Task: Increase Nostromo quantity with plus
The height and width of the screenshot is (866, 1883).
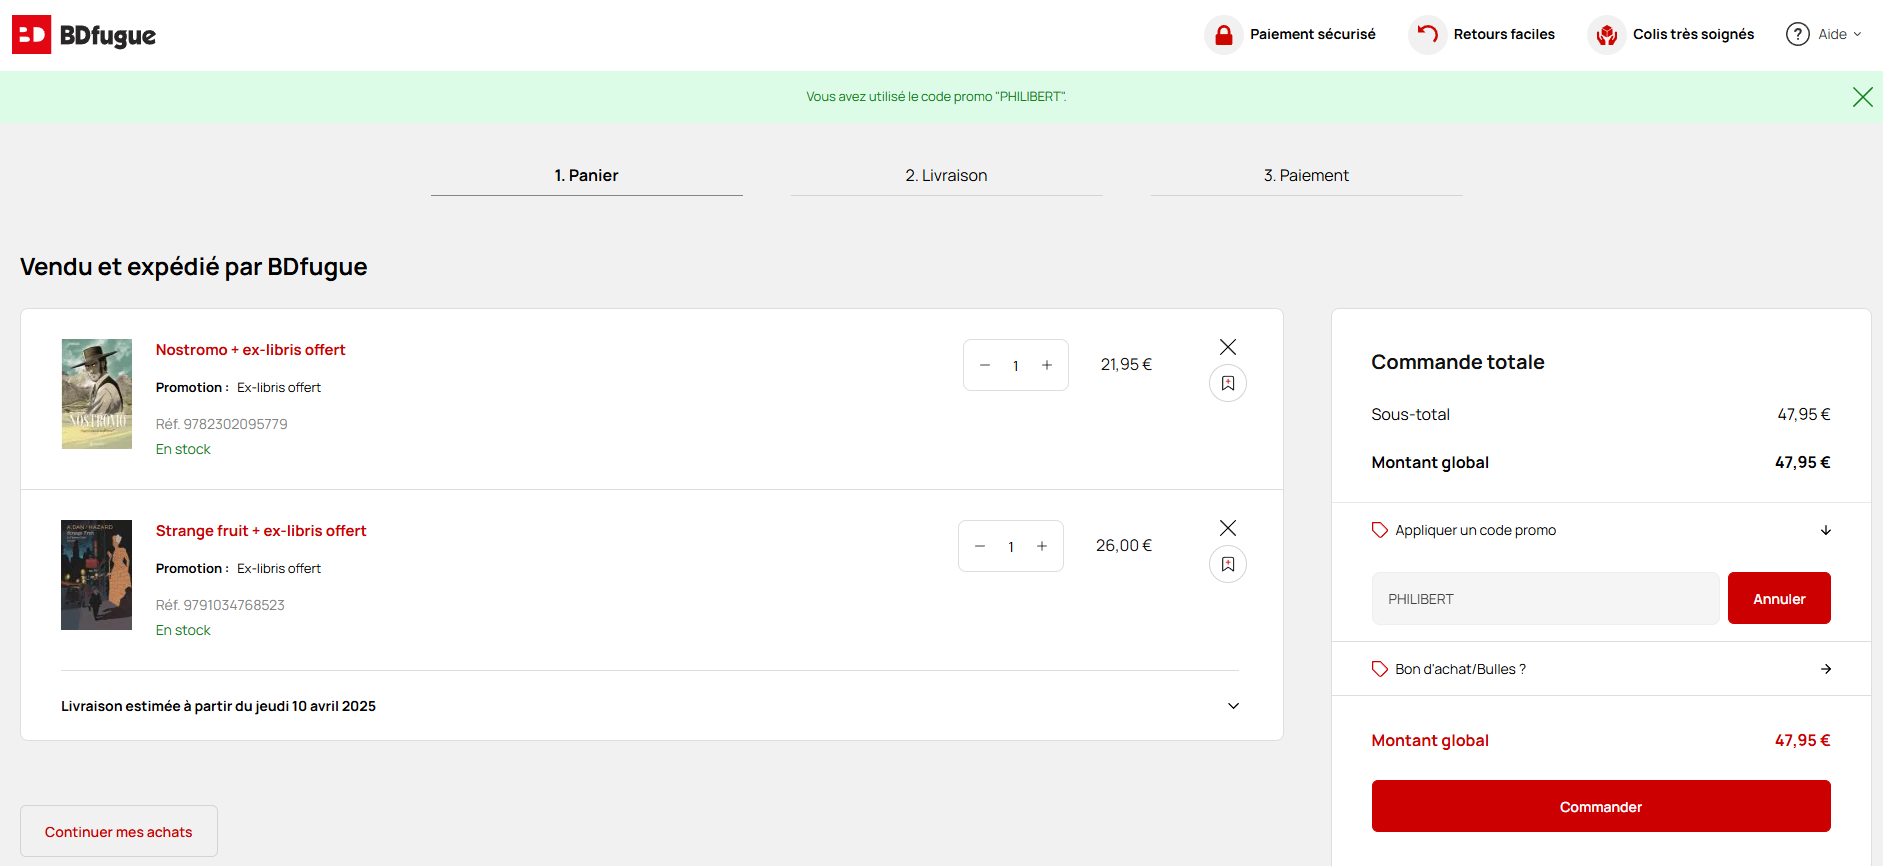Action: coord(1047,365)
